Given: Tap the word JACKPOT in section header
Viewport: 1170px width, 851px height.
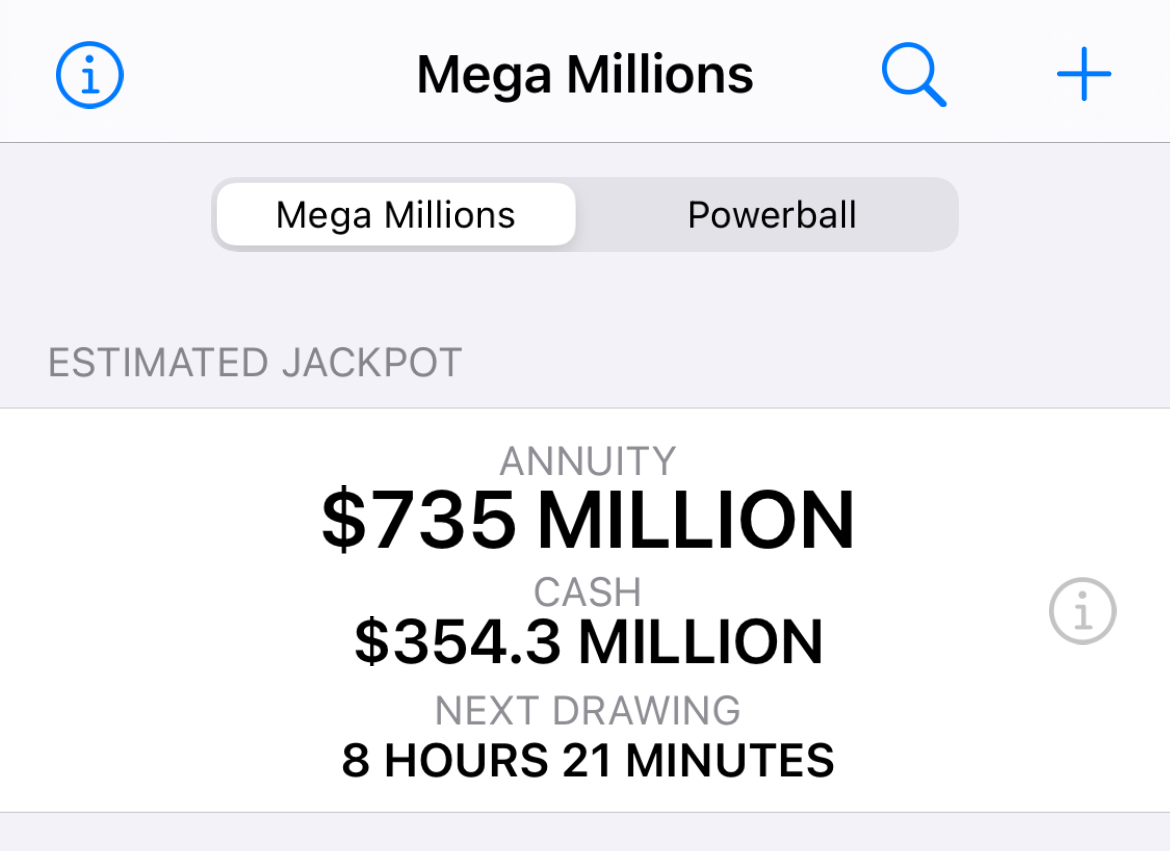Looking at the screenshot, I should [x=372, y=363].
